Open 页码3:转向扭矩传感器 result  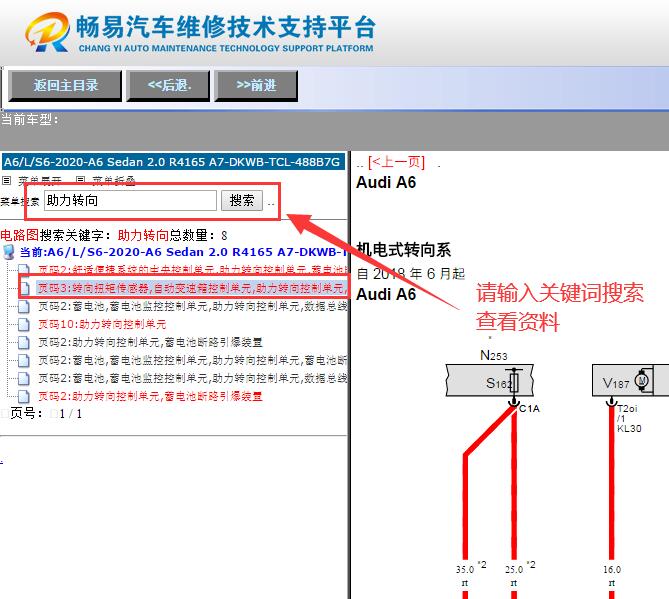(x=192, y=288)
